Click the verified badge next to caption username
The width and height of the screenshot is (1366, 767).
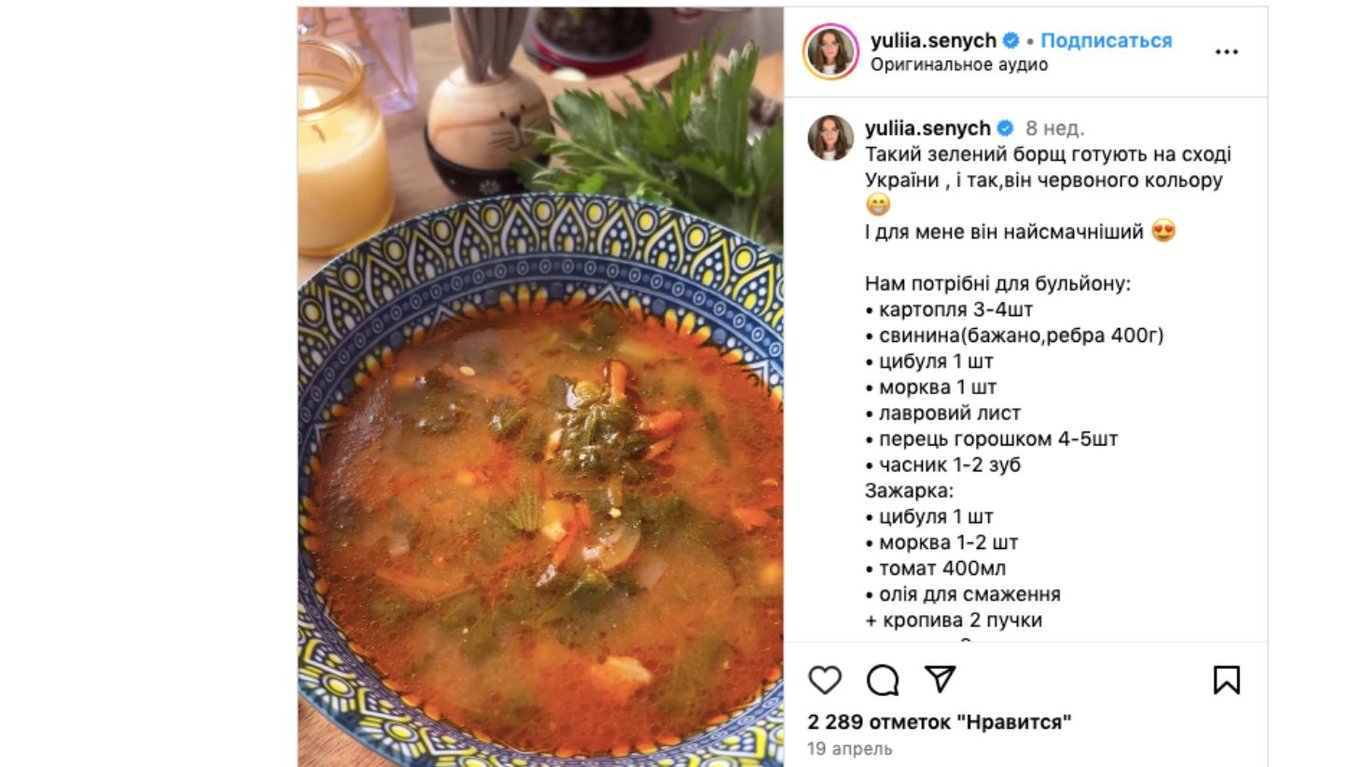1005,128
